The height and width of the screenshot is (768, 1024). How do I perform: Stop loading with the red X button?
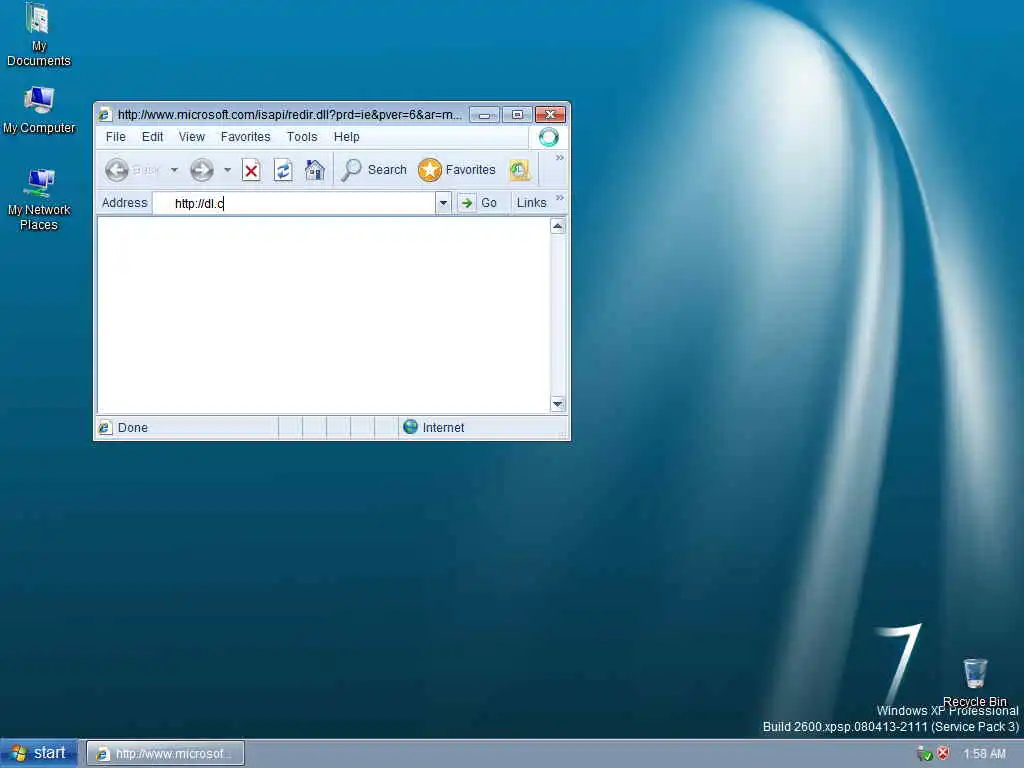click(x=251, y=170)
